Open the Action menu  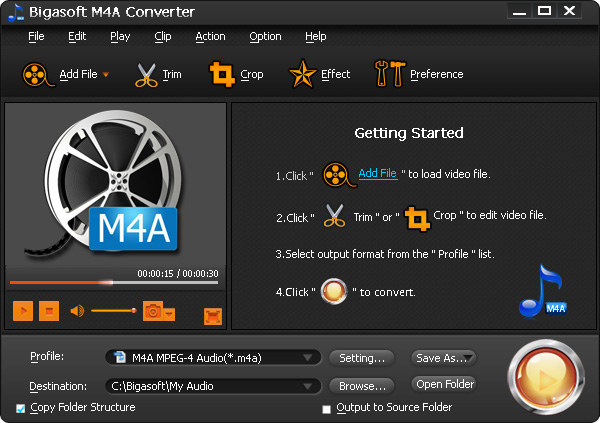click(x=210, y=36)
